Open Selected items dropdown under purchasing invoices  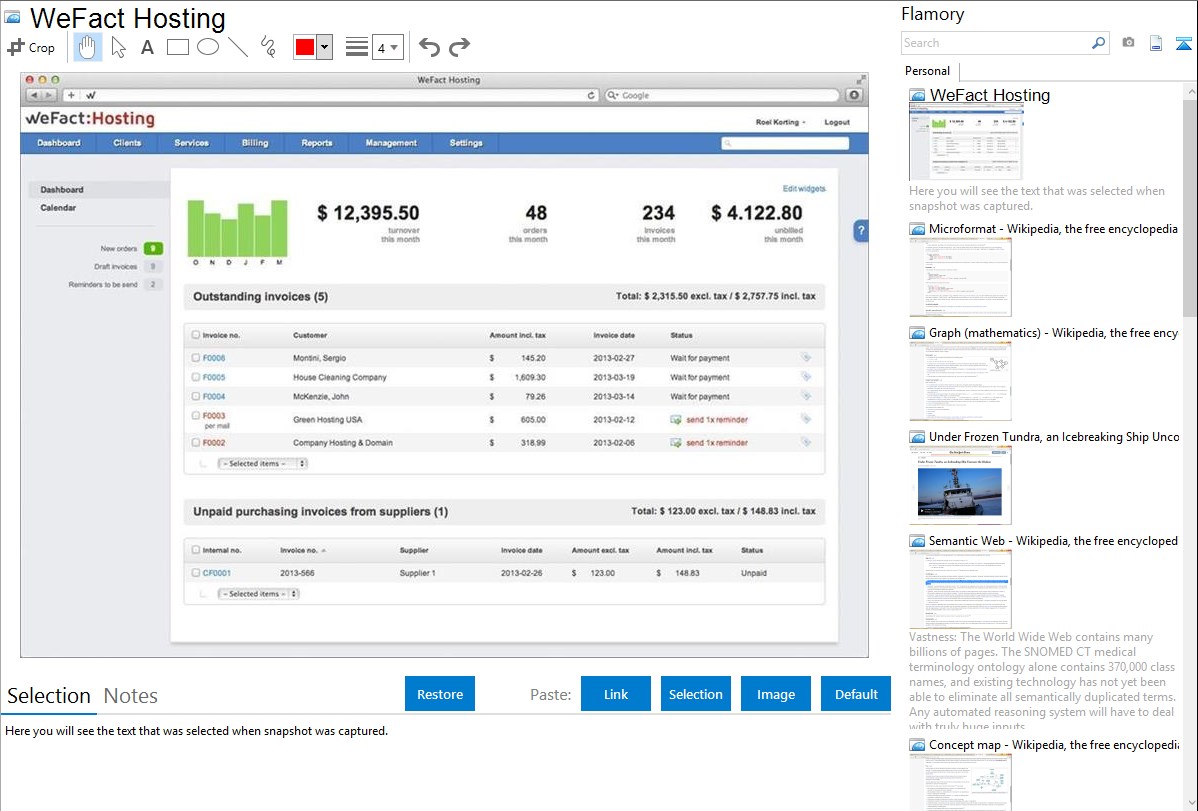[258, 594]
